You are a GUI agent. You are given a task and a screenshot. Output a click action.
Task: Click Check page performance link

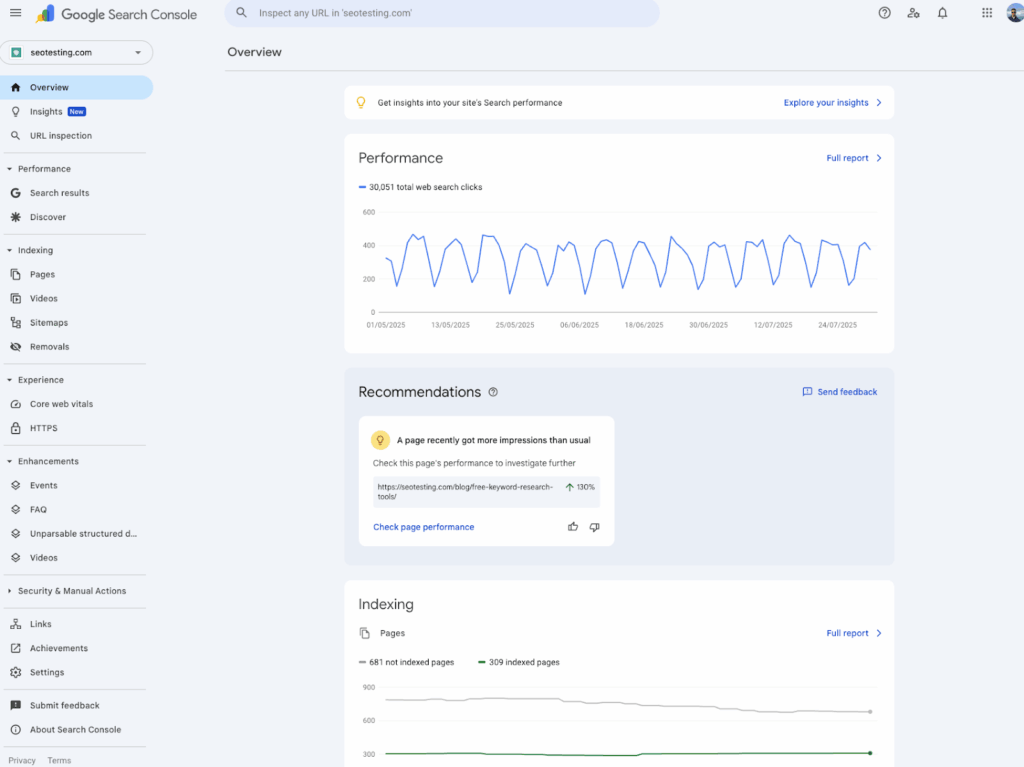pyautogui.click(x=423, y=527)
